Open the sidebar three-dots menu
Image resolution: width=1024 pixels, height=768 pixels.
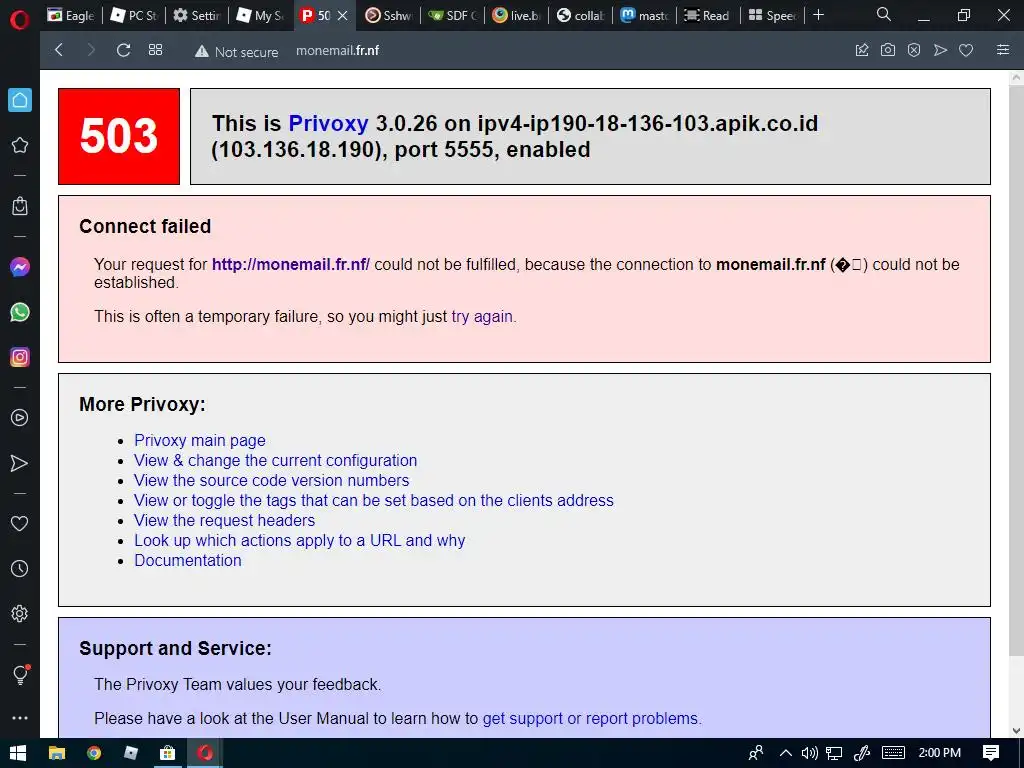(20, 718)
